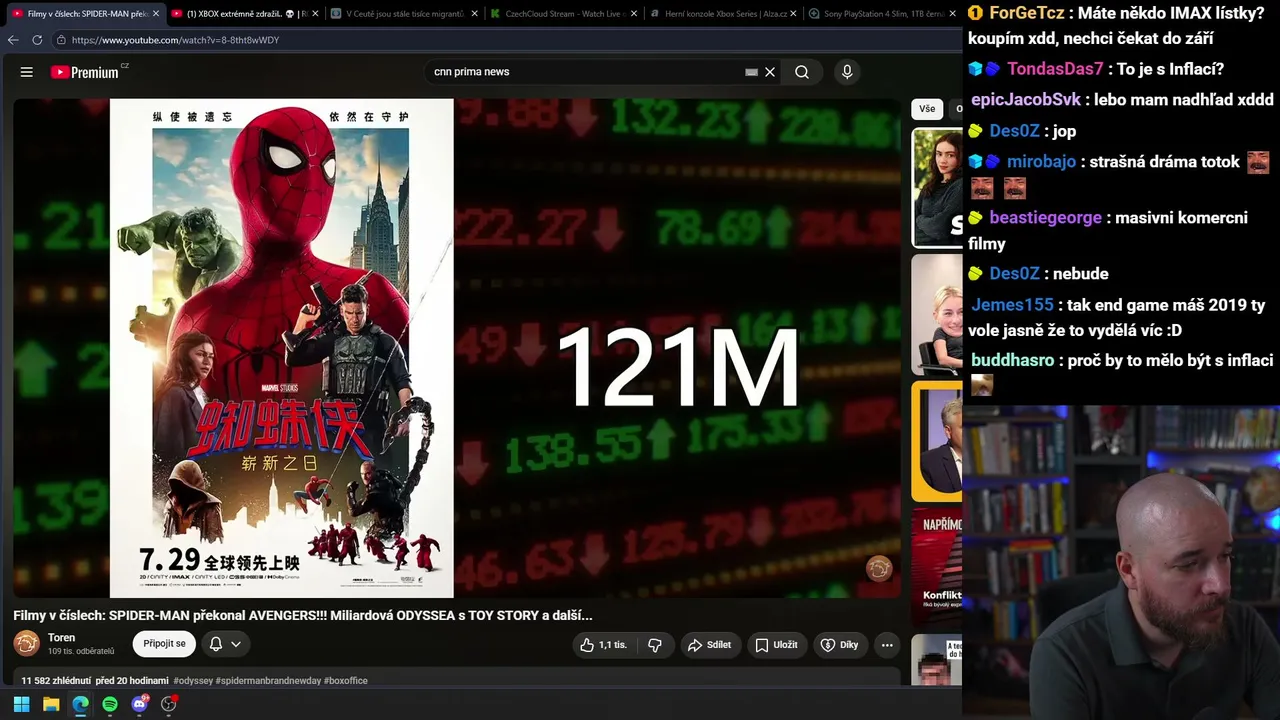The height and width of the screenshot is (720, 1280).
Task: Share video with Sdílet button
Action: tap(710, 645)
